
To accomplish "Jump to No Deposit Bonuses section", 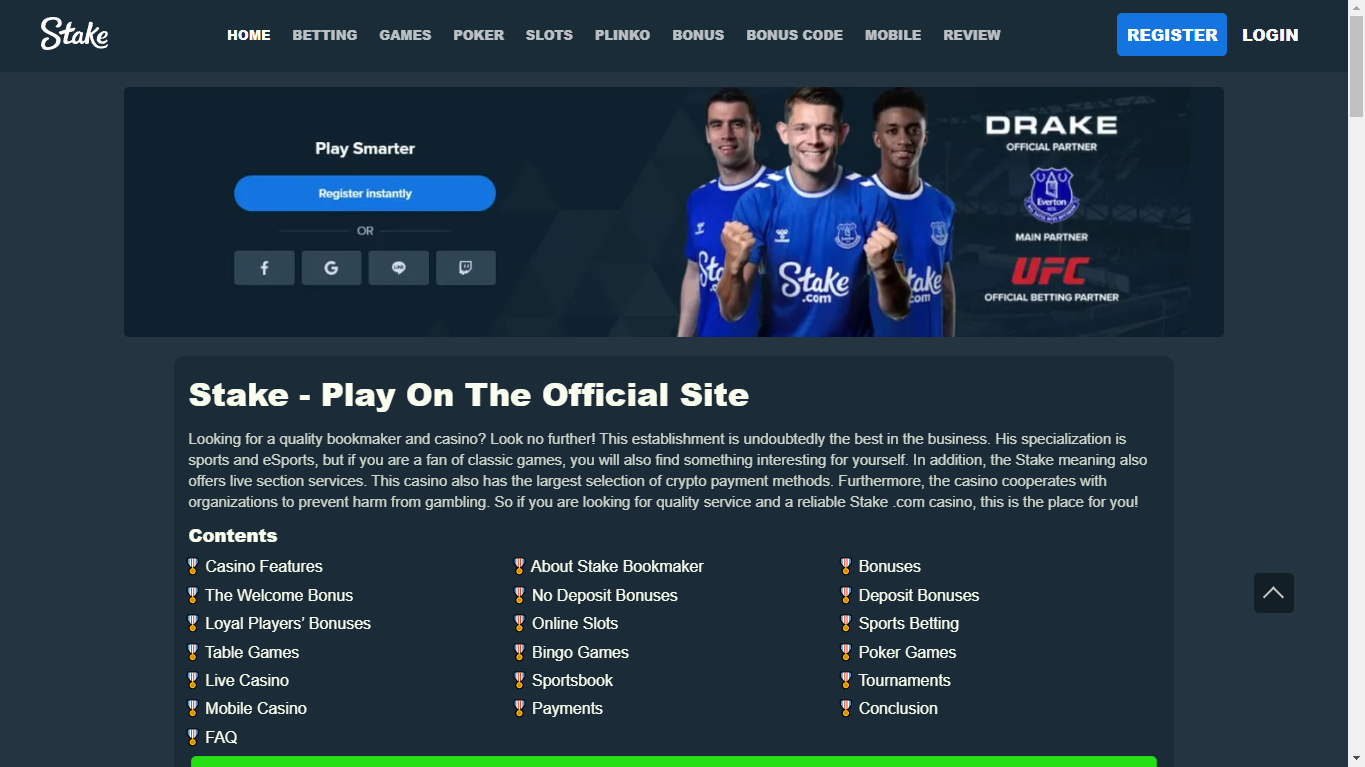I will coord(605,595).
